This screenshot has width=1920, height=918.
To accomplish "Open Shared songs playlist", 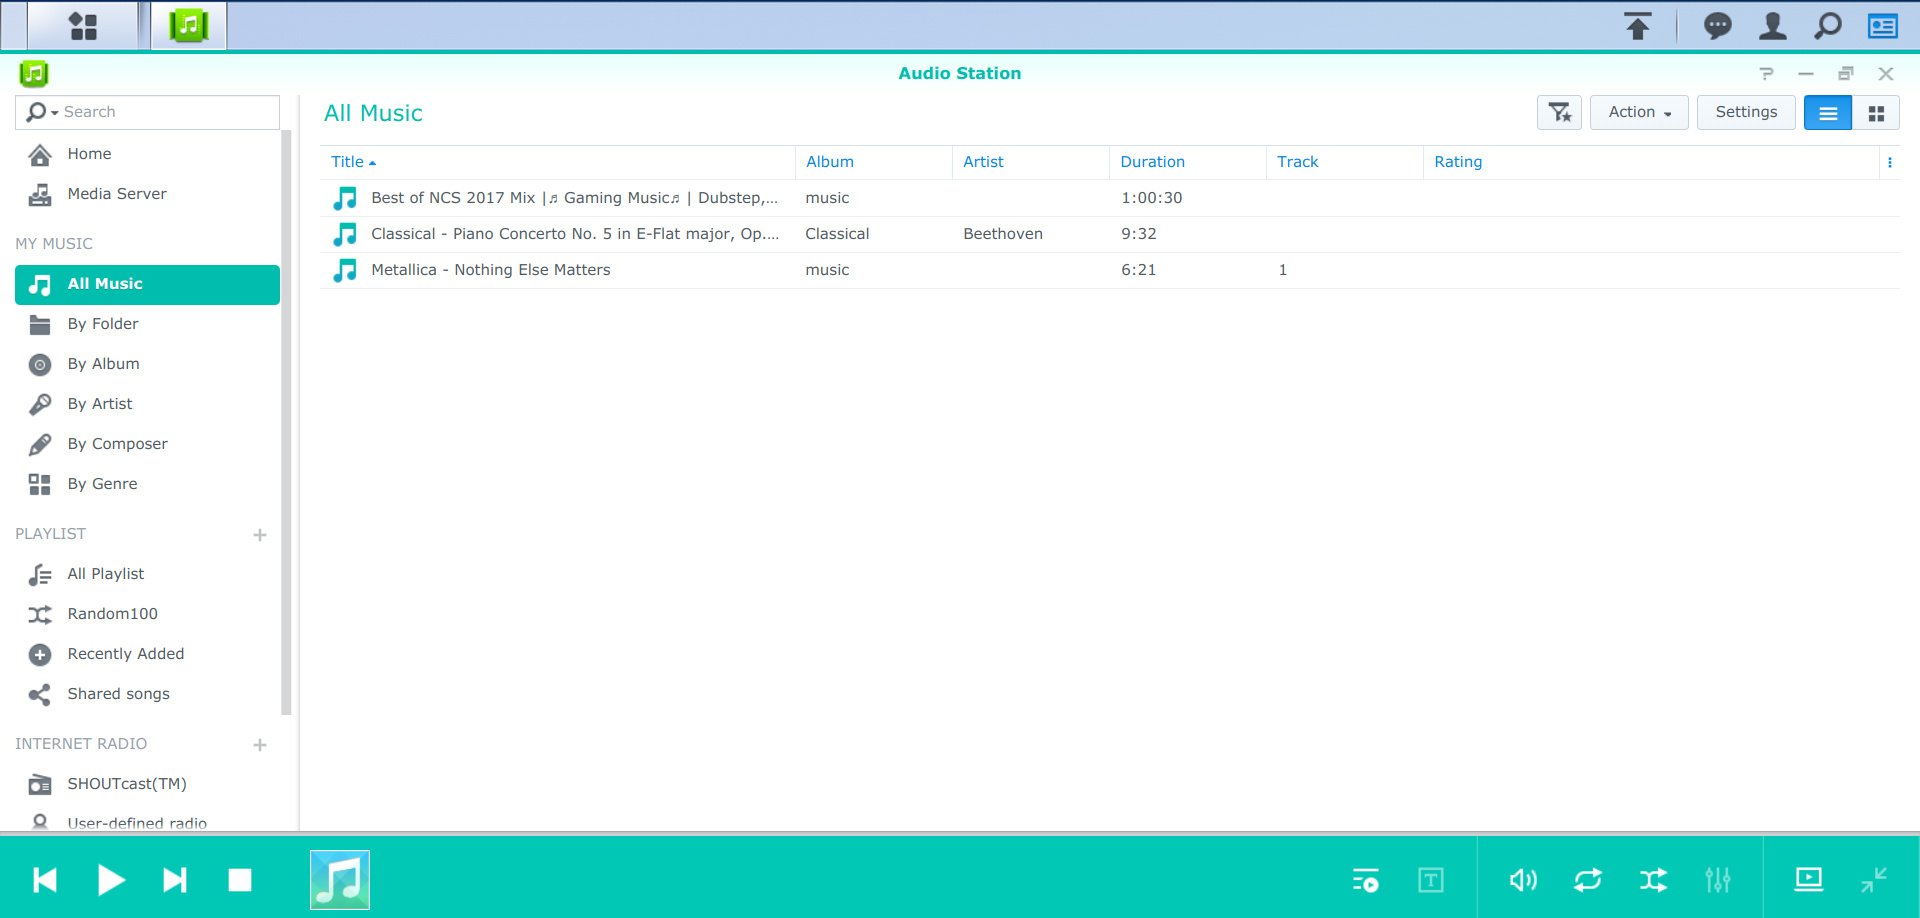I will click(x=147, y=694).
